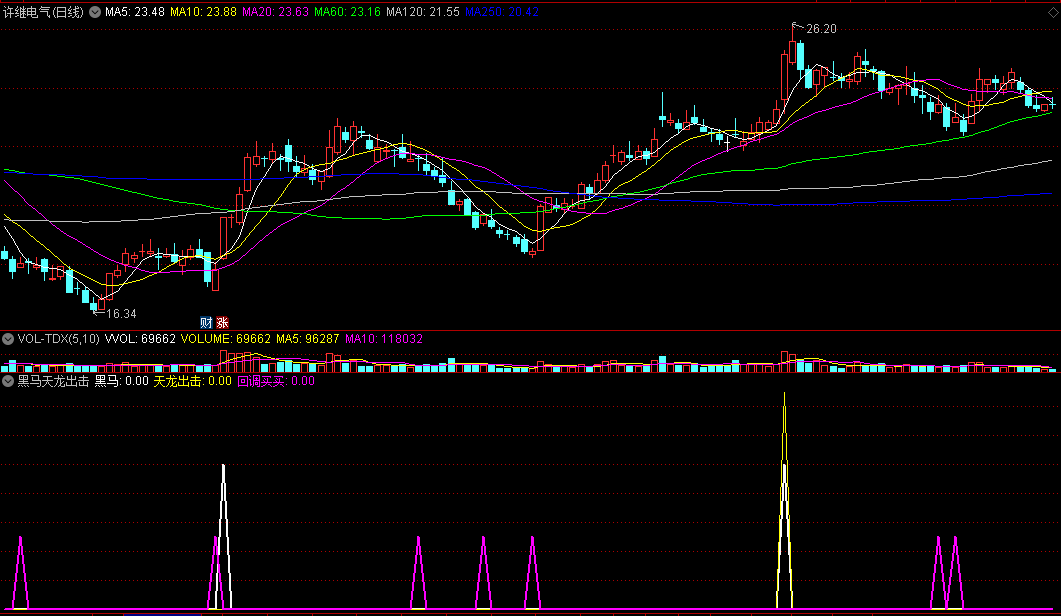
Task: Click the diamond icon at top right corner
Action: 1053,12
